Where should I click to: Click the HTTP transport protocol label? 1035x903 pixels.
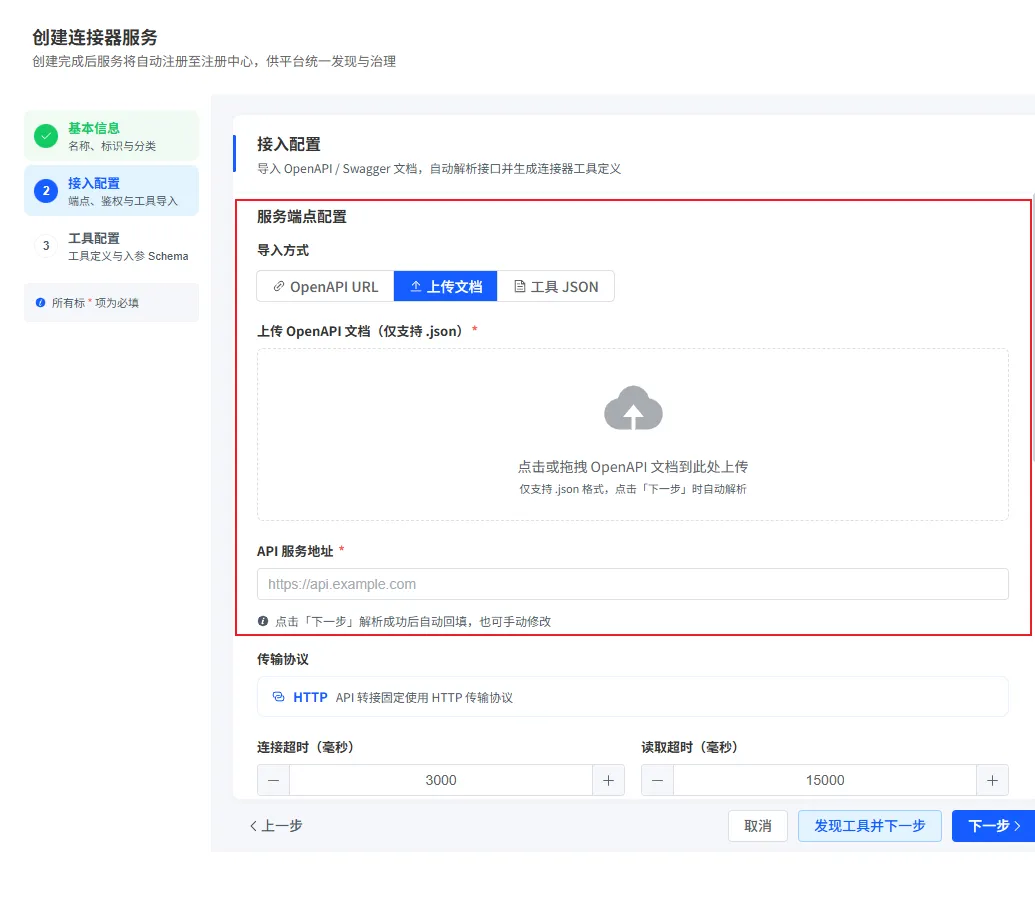click(x=310, y=697)
